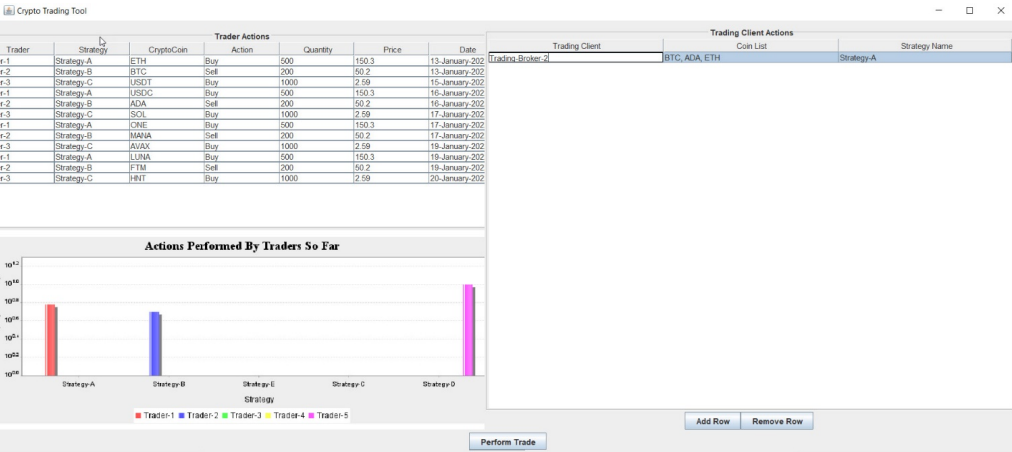Click the Trading Client column header
Image resolution: width=1012 pixels, height=452 pixels.
pyautogui.click(x=575, y=46)
